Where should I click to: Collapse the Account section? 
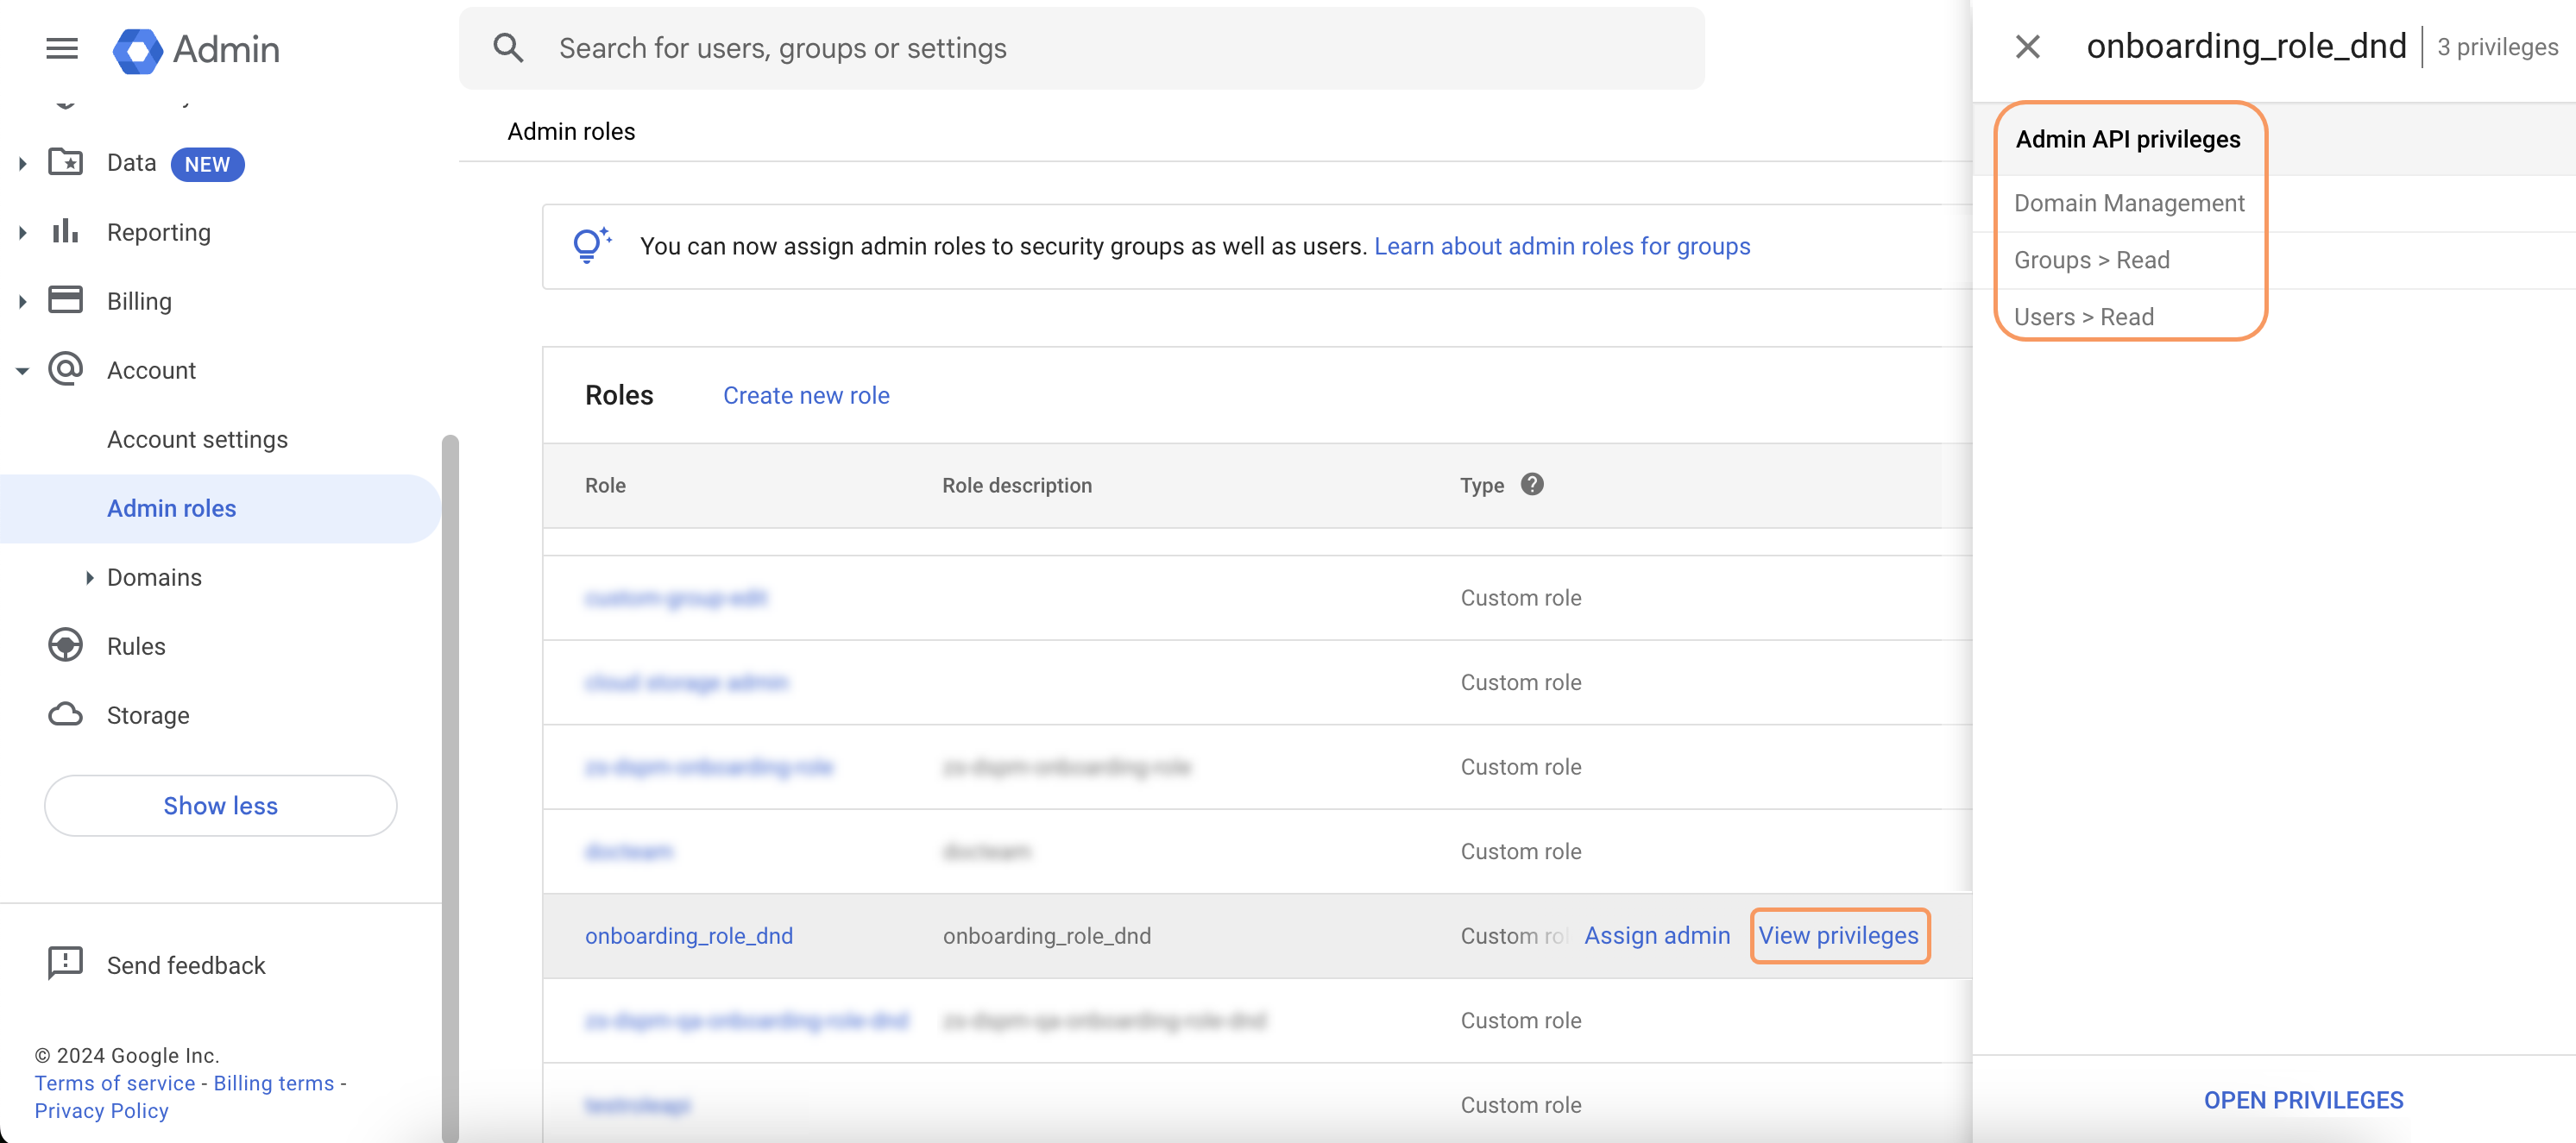click(x=23, y=369)
